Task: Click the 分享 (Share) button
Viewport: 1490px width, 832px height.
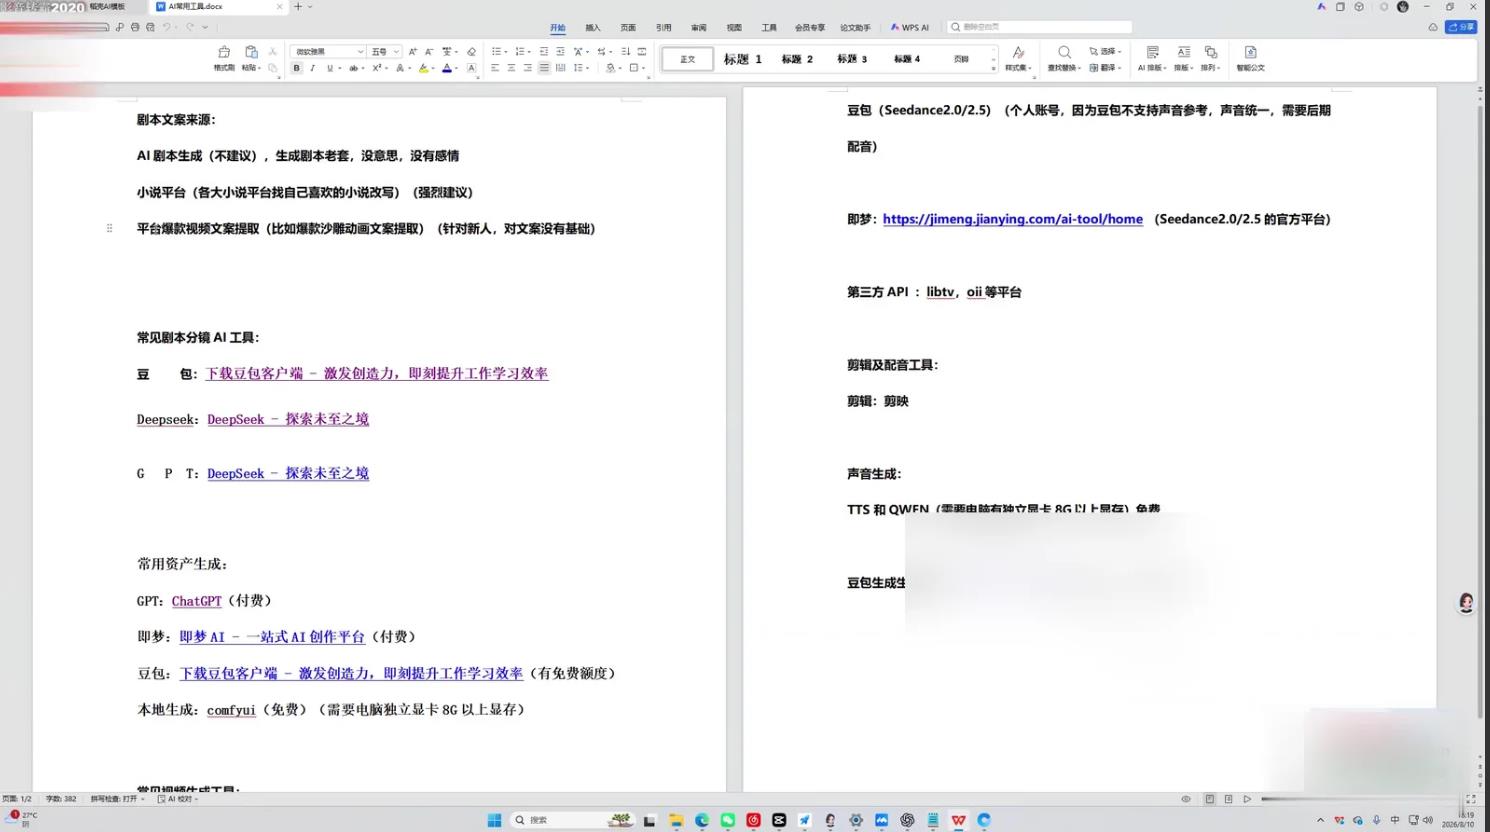Action: [1461, 27]
